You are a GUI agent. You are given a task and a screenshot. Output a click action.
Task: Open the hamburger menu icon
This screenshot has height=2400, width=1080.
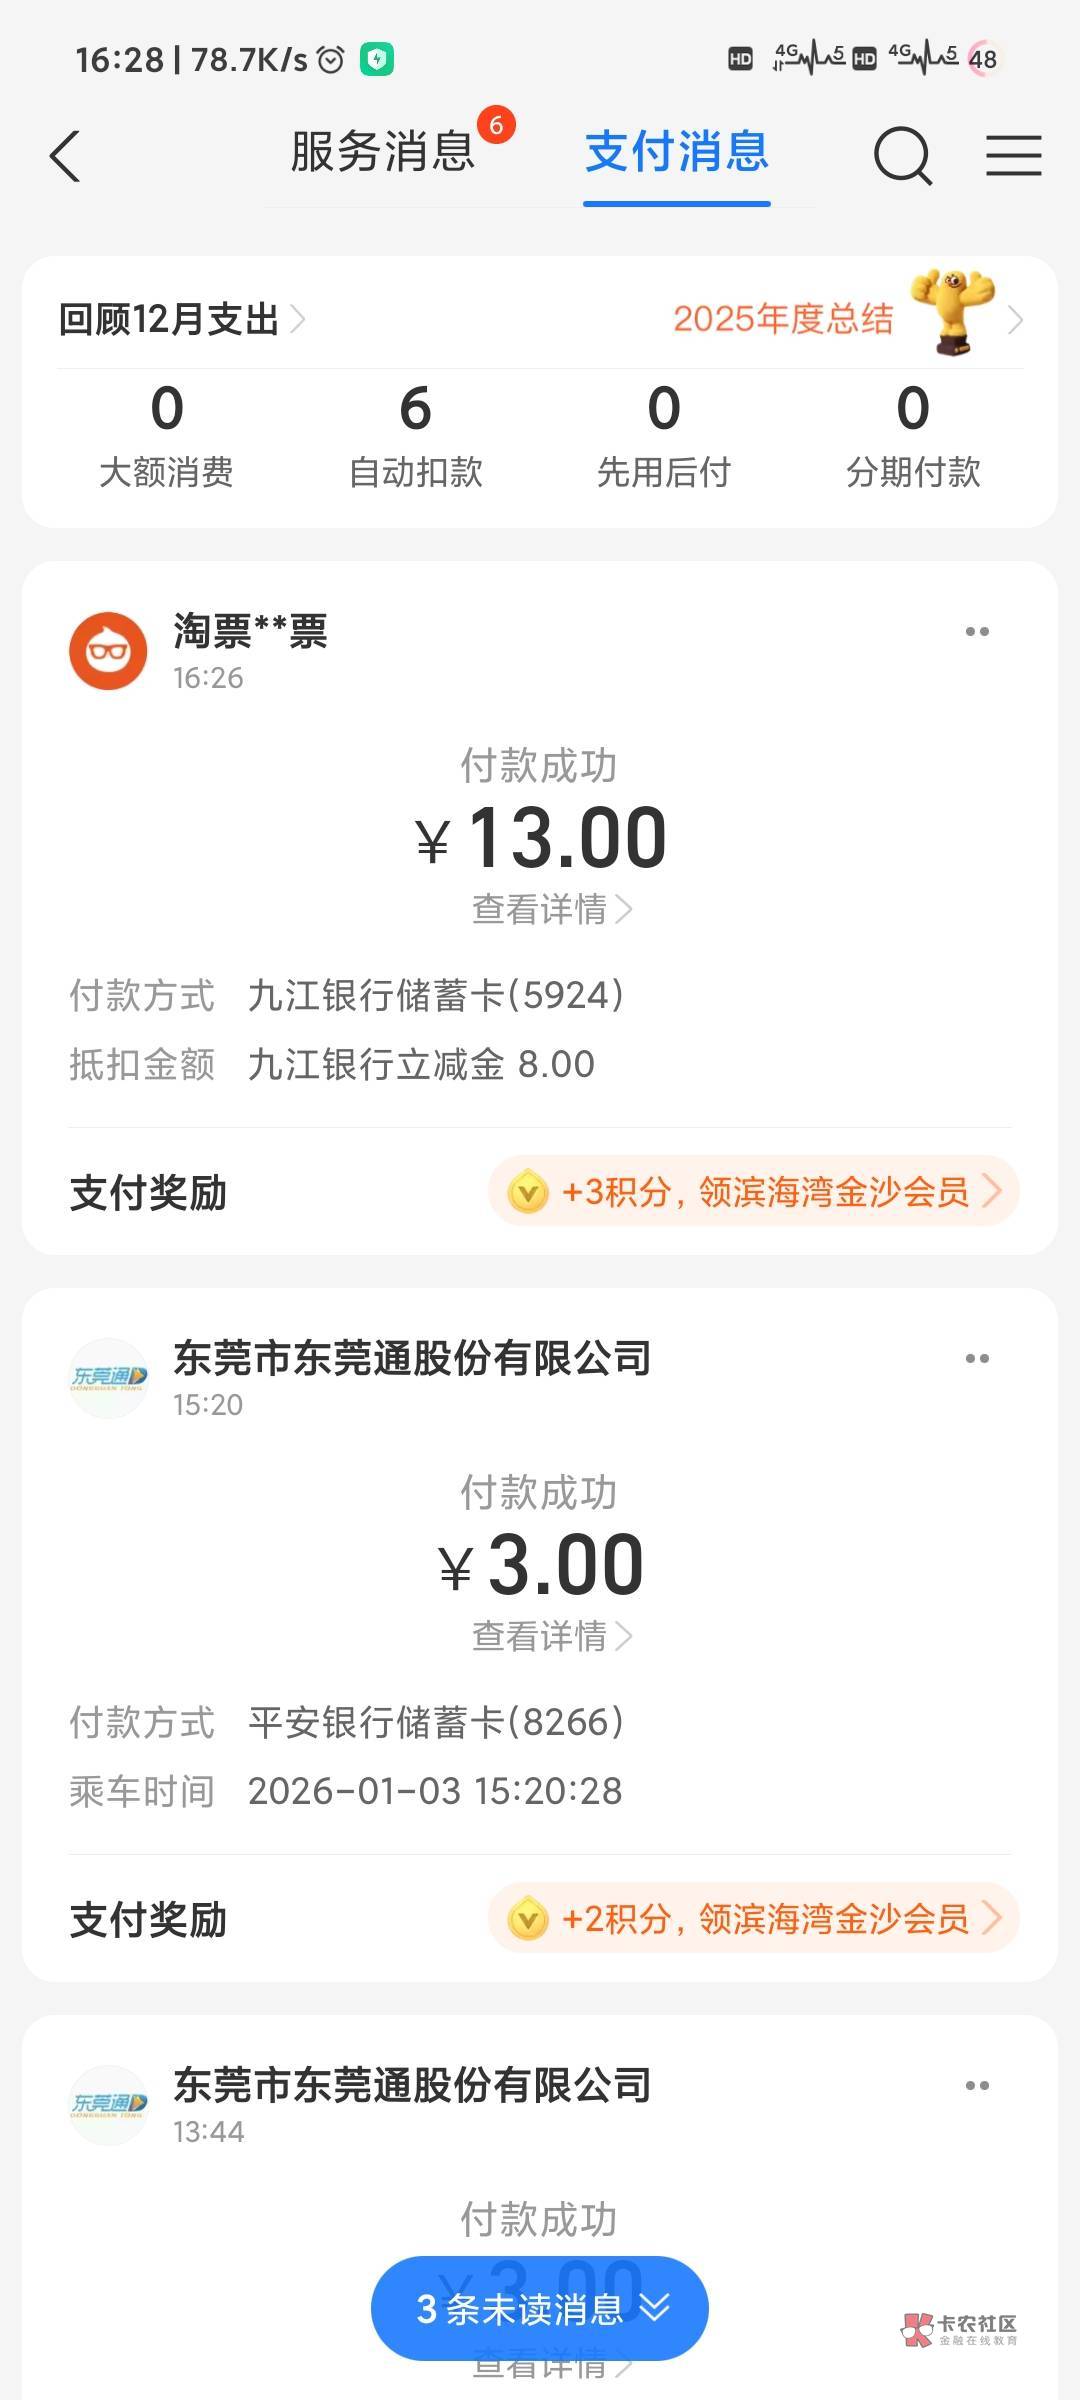[x=1013, y=157]
